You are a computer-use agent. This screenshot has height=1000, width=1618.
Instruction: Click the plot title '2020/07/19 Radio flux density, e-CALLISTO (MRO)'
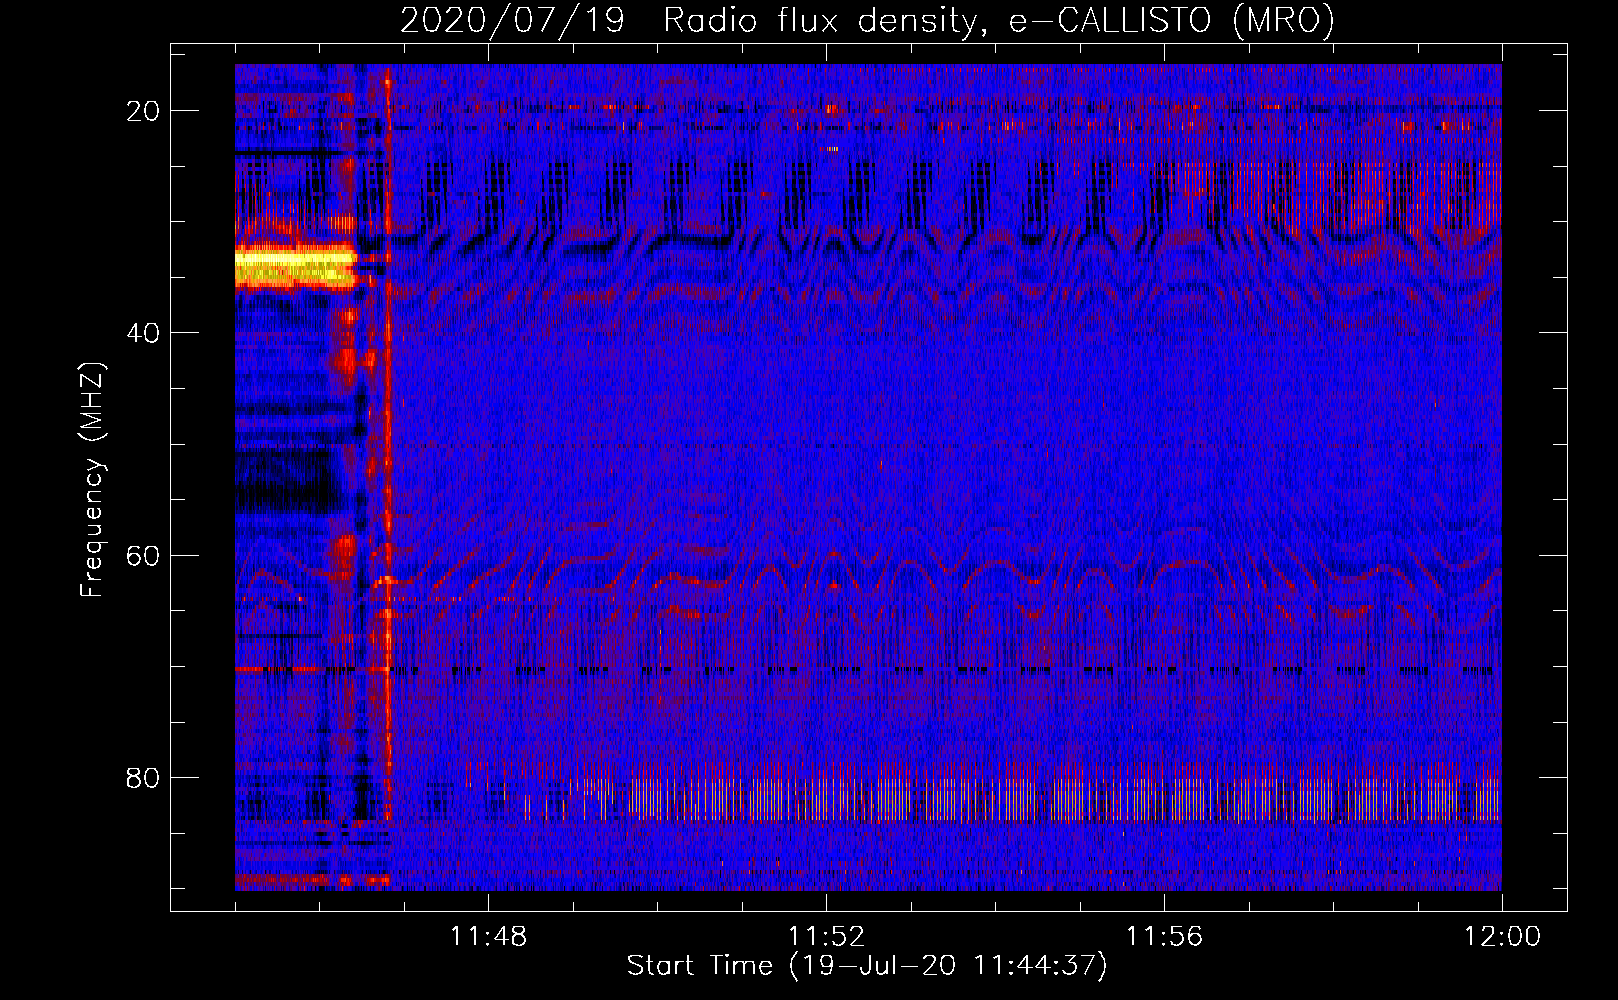pos(867,20)
